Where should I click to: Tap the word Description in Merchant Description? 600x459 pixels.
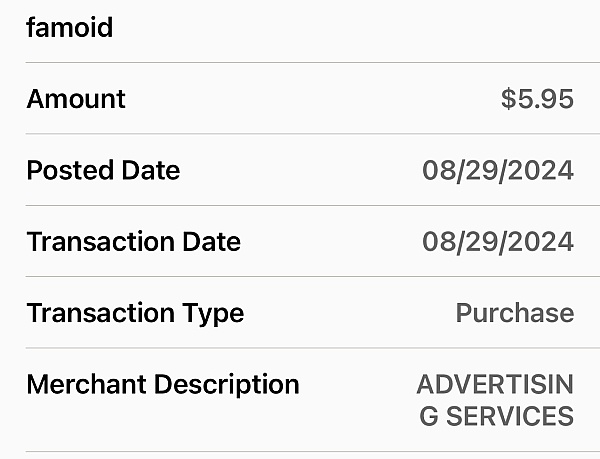(227, 385)
